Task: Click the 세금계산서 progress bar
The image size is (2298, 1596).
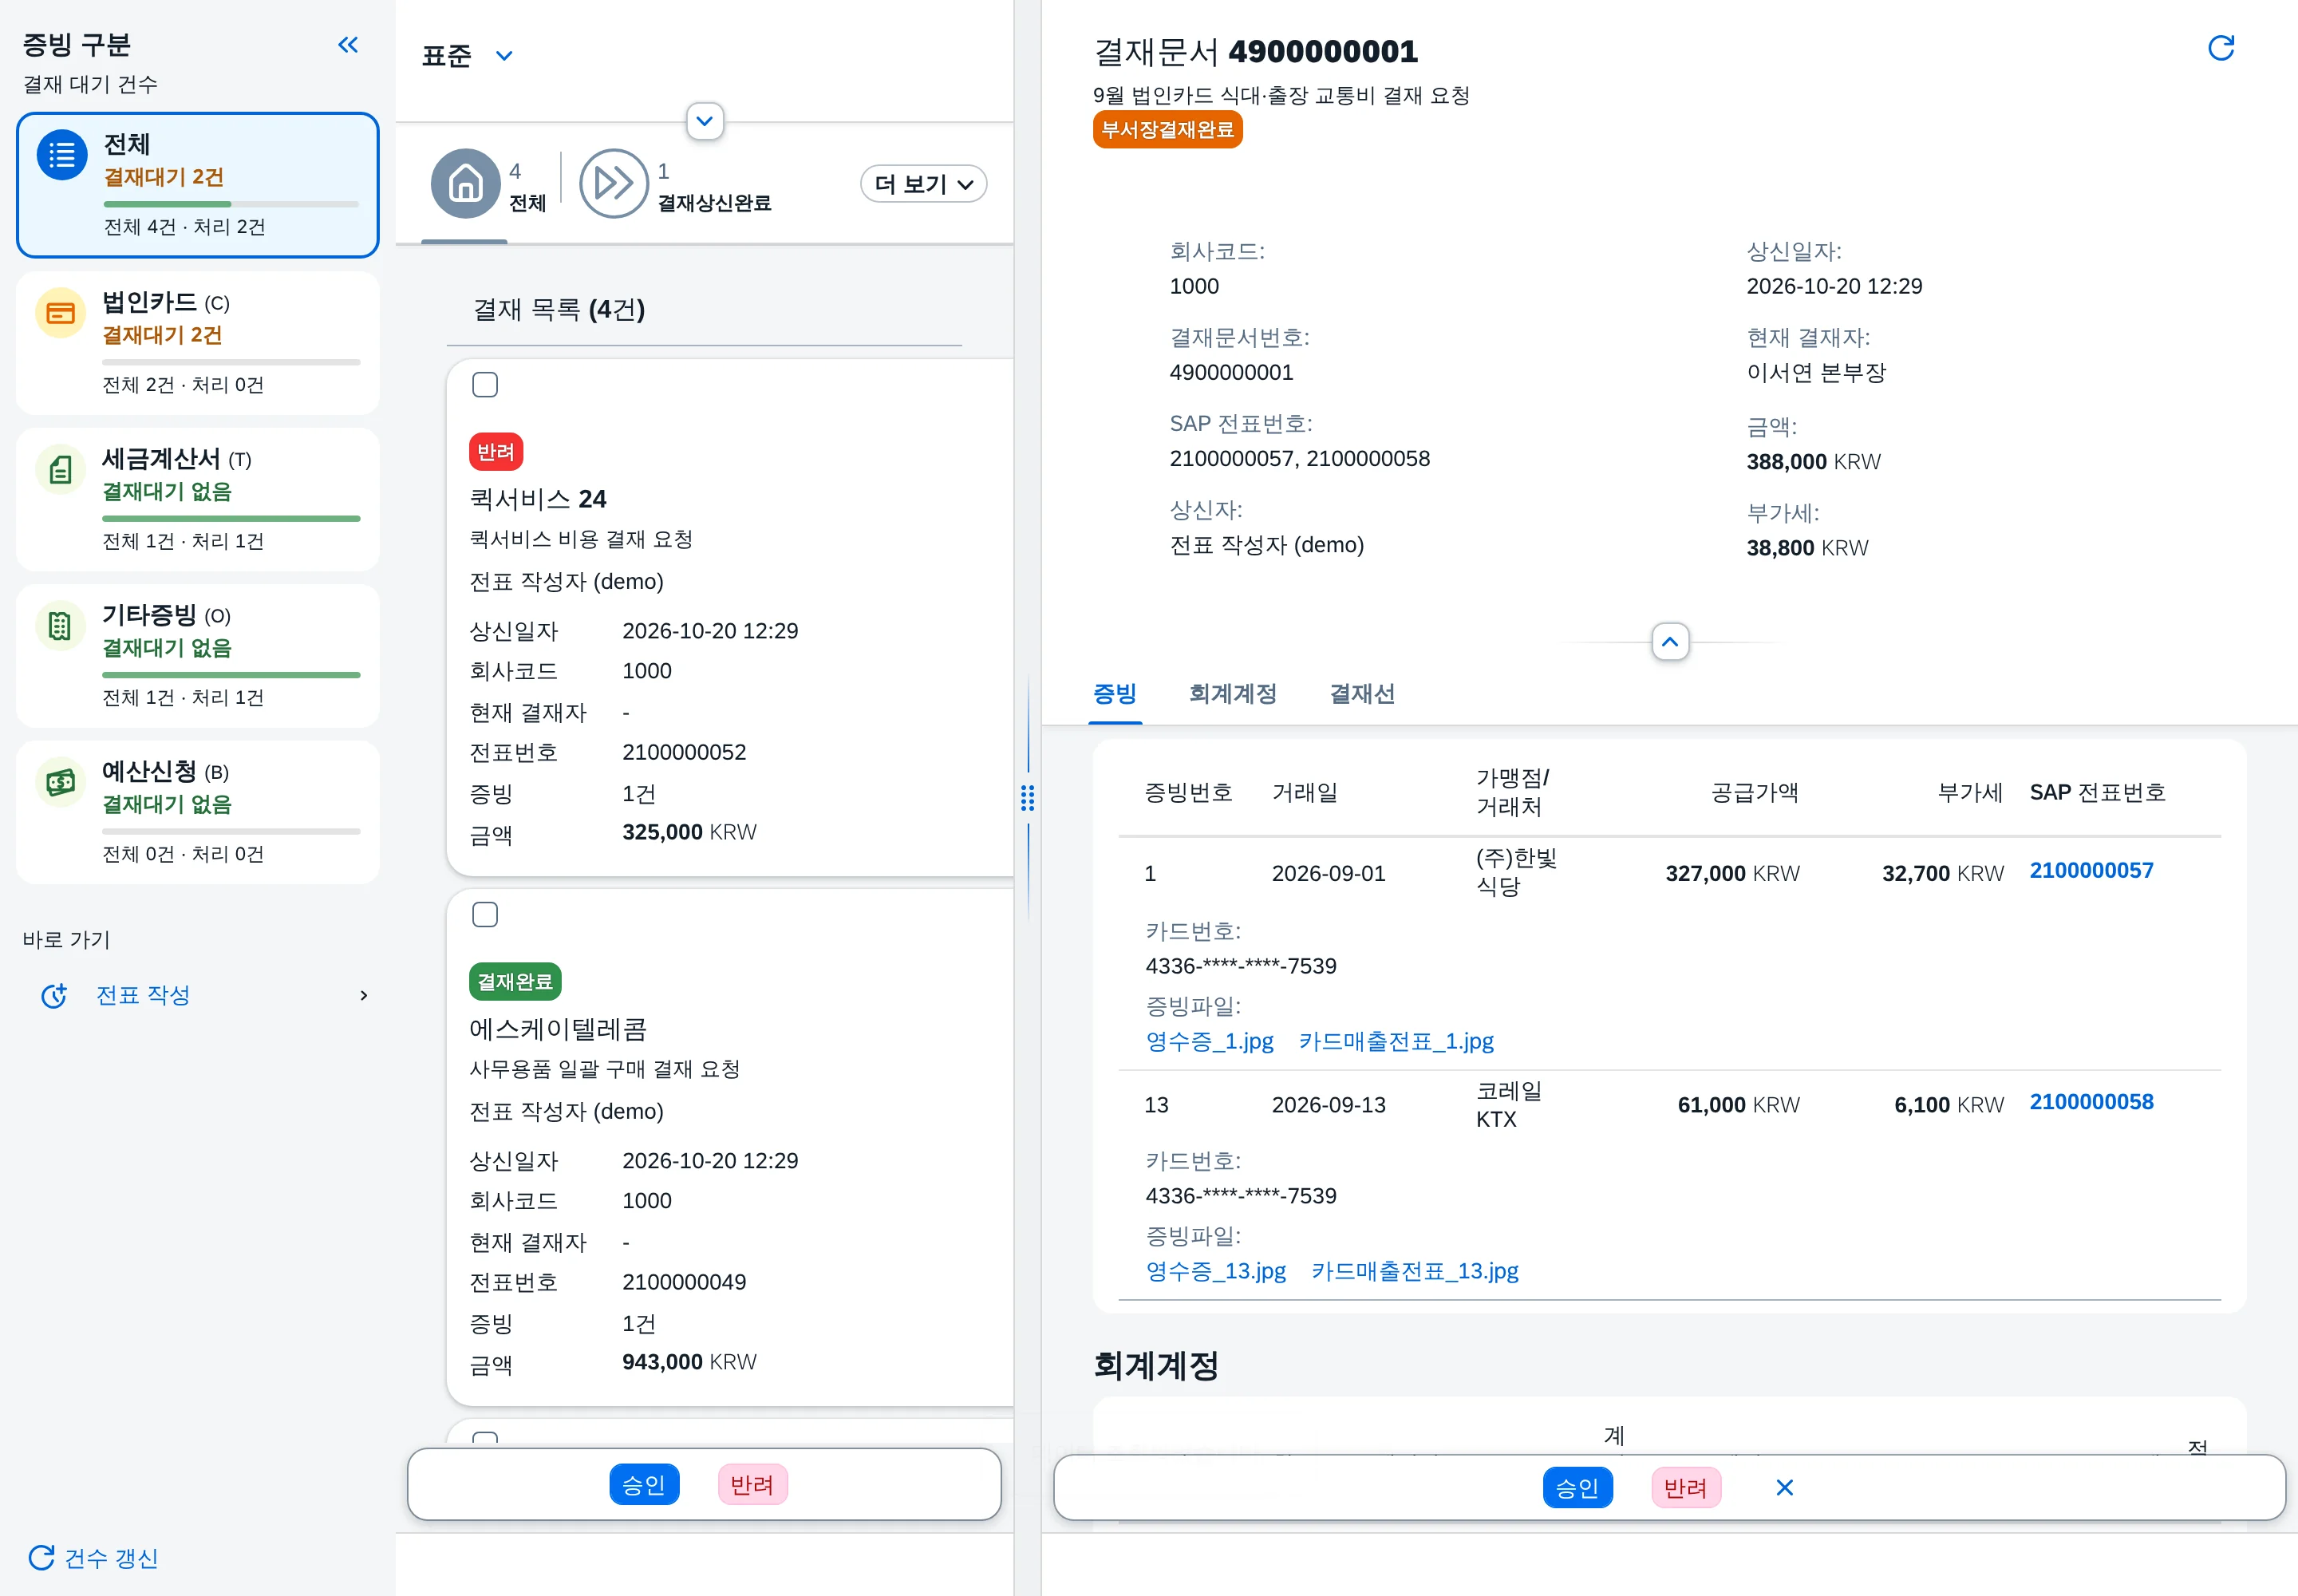Action: 231,519
